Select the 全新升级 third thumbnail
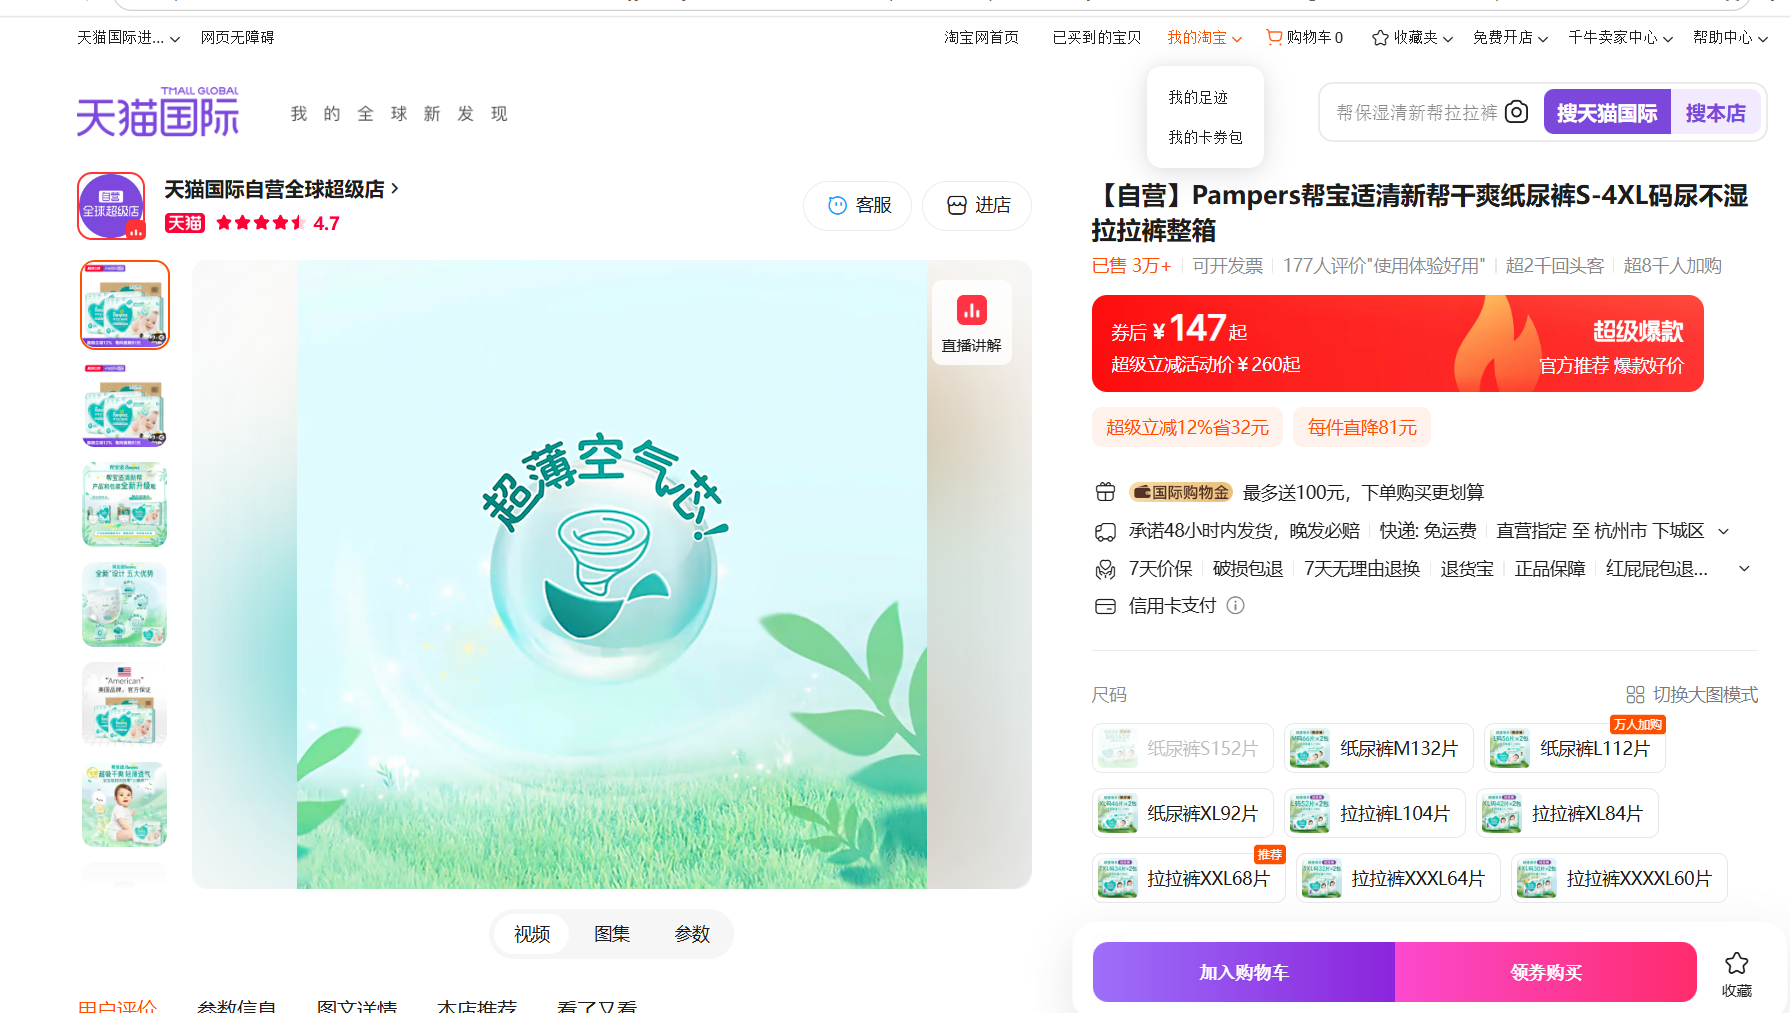1790x1013 pixels. [x=125, y=505]
